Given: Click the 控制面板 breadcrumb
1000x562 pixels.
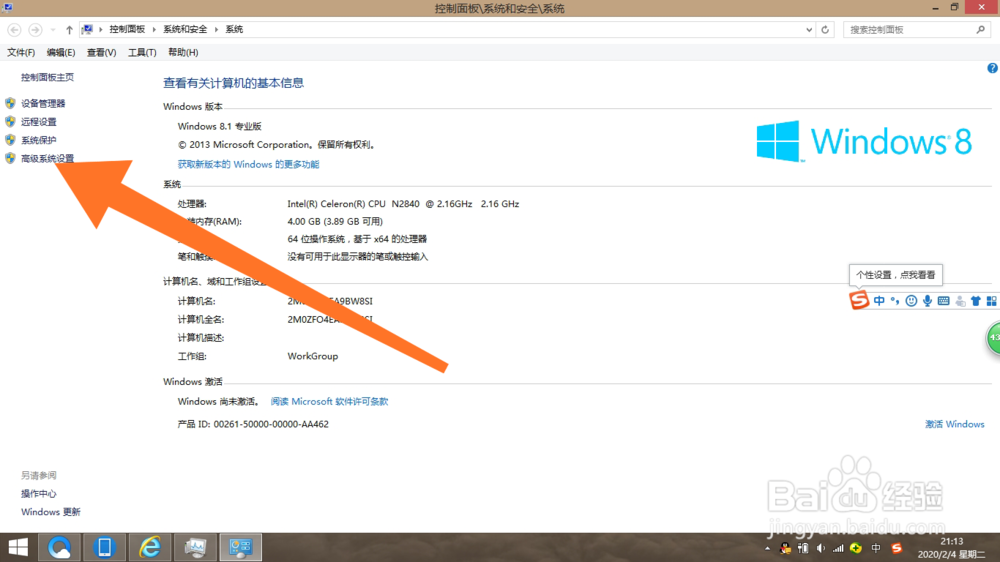Looking at the screenshot, I should [127, 29].
